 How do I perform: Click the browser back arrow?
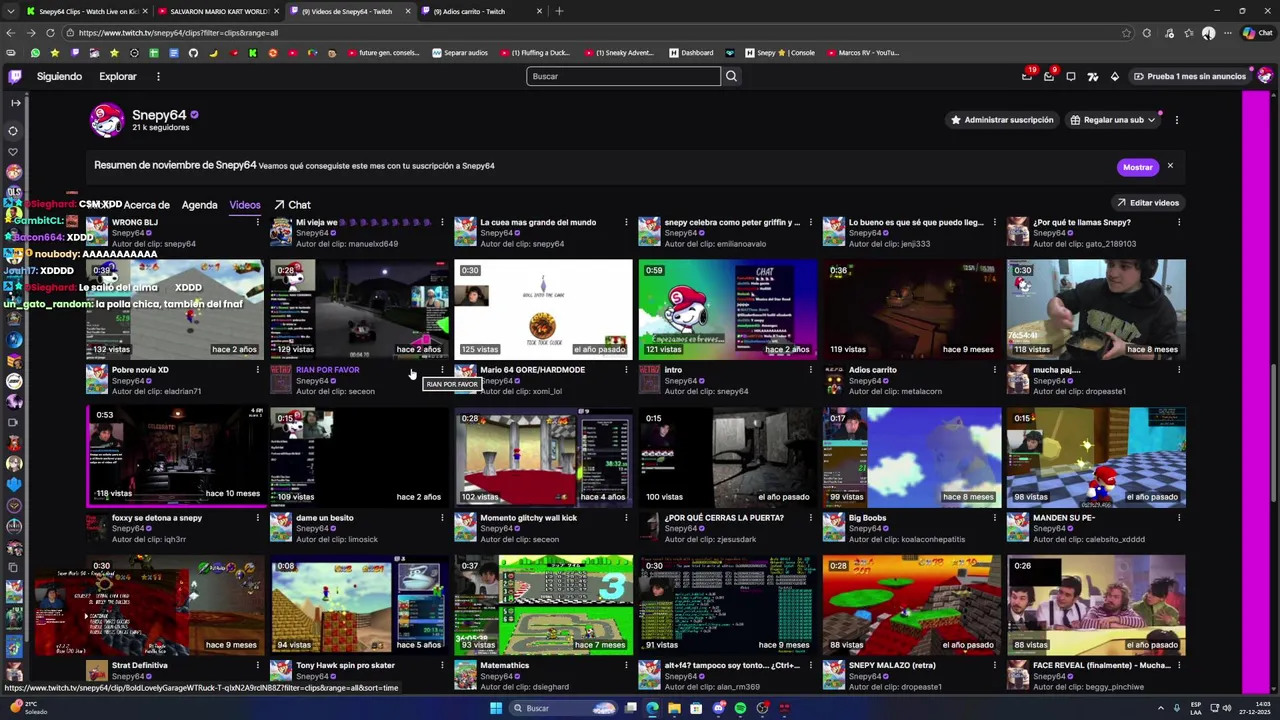[x=11, y=32]
